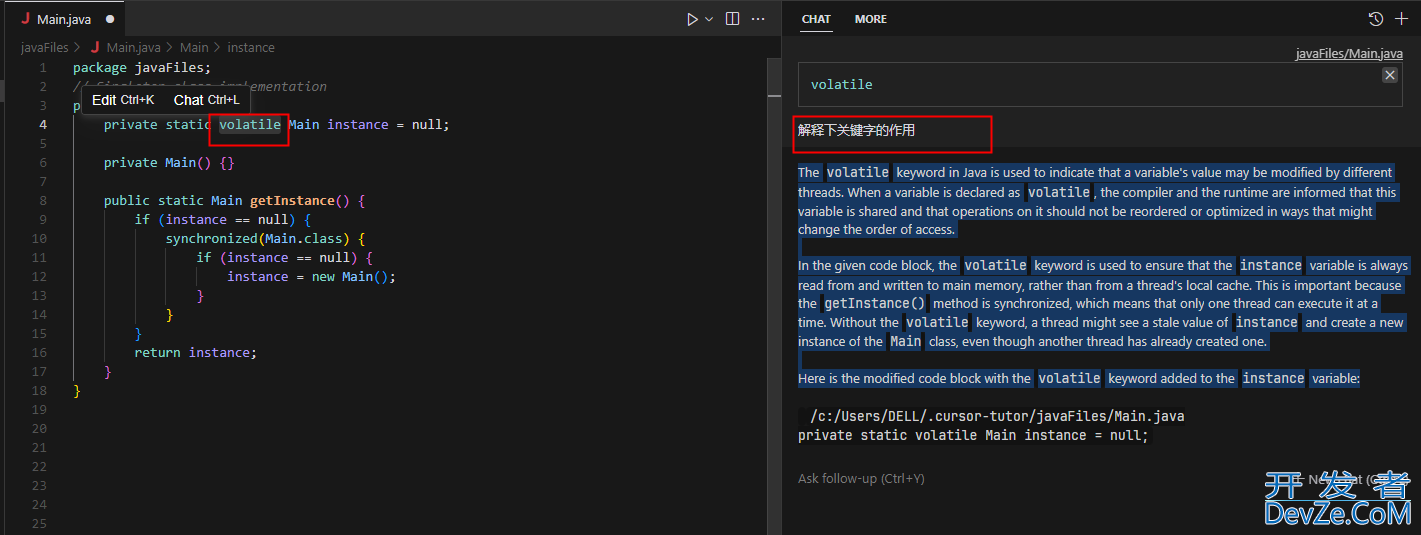This screenshot has height=535, width=1421.
Task: Click Main.java in the breadcrumb
Action: [133, 47]
